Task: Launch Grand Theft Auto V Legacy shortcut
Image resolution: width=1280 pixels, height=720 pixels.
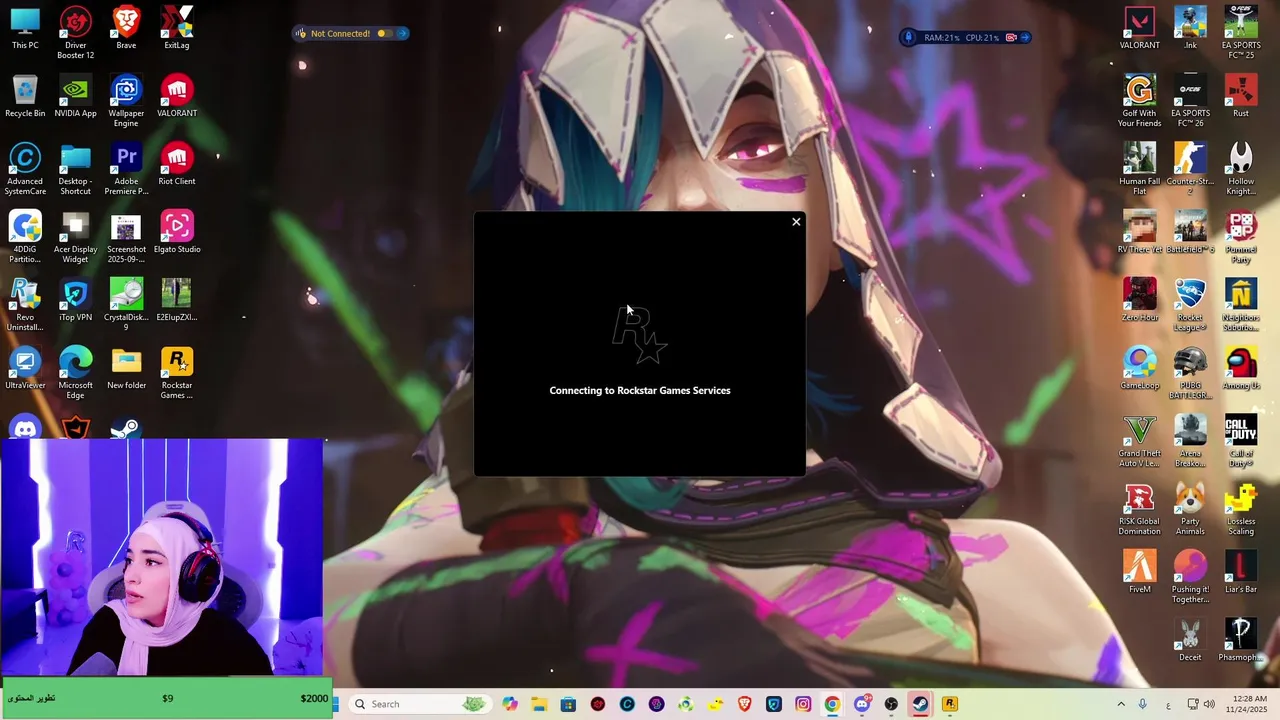Action: pos(1139,441)
